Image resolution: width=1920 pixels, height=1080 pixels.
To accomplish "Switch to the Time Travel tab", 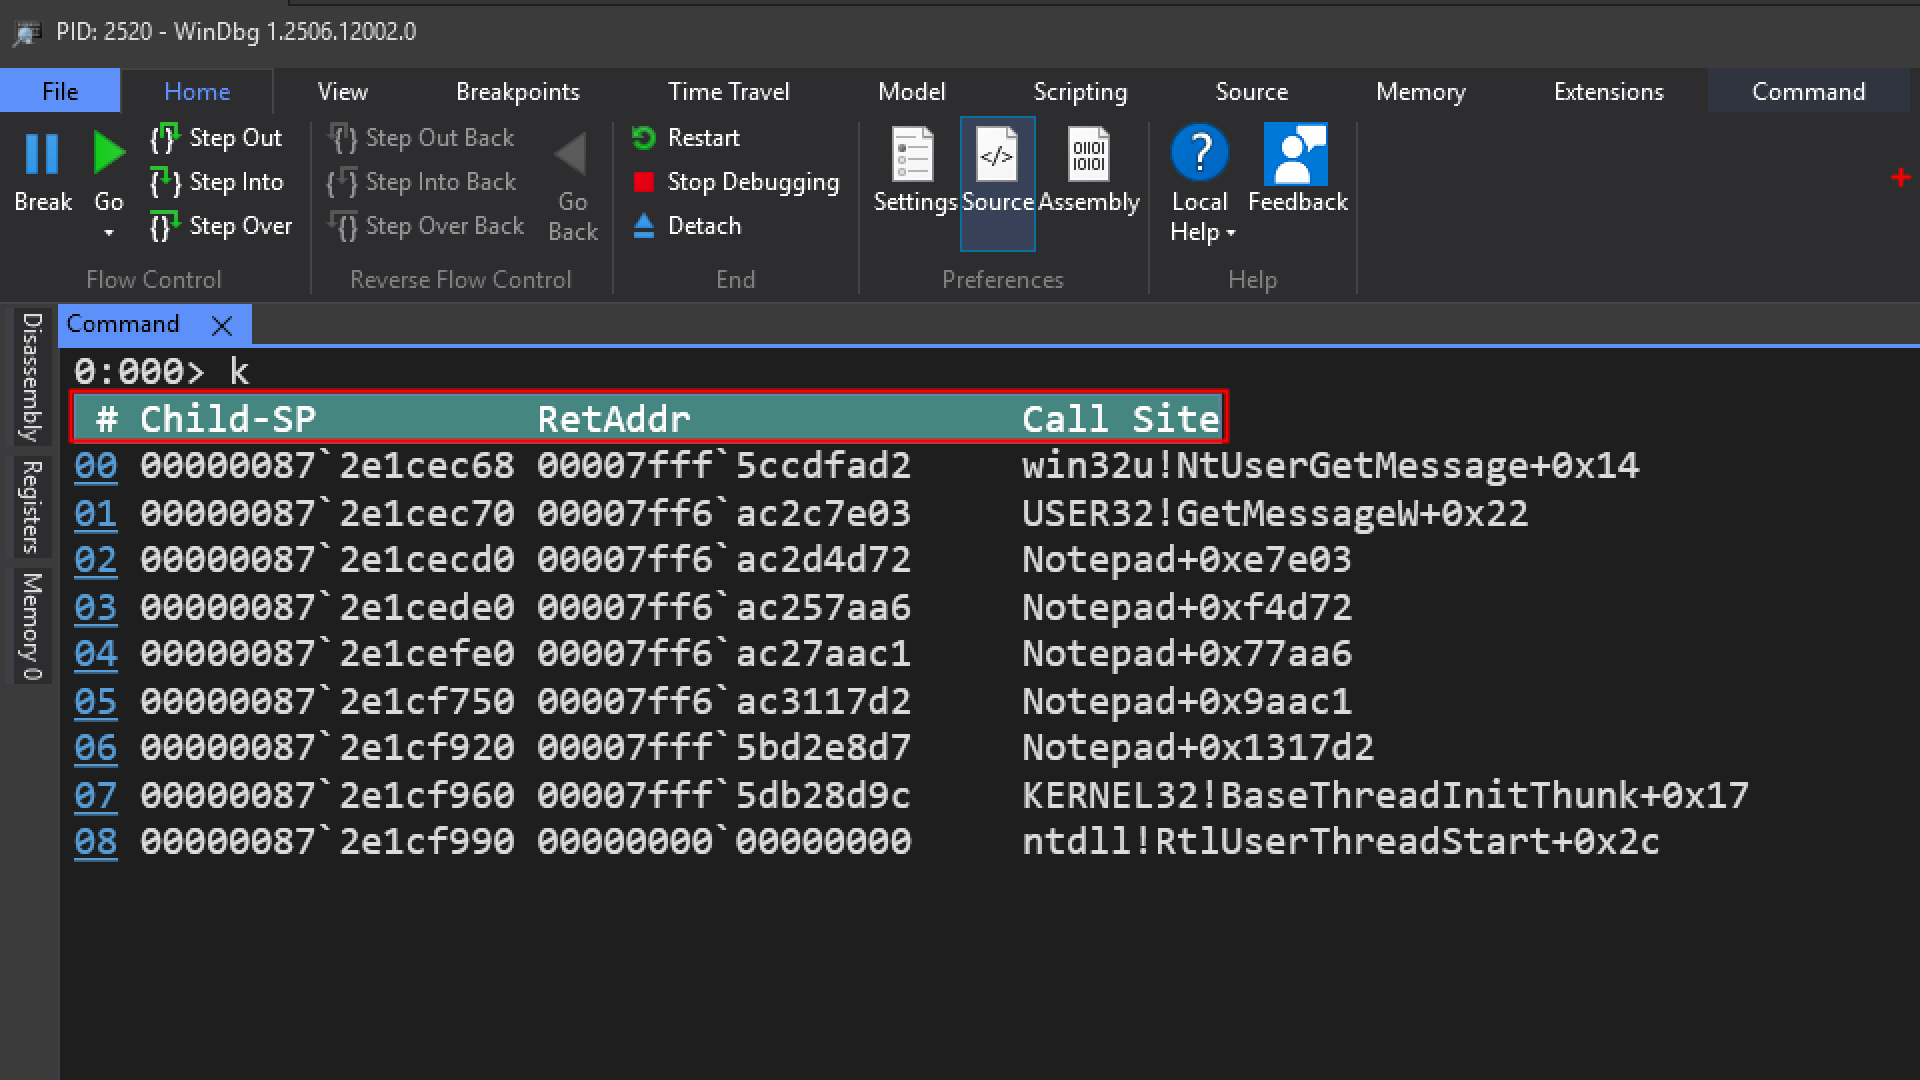I will click(728, 92).
